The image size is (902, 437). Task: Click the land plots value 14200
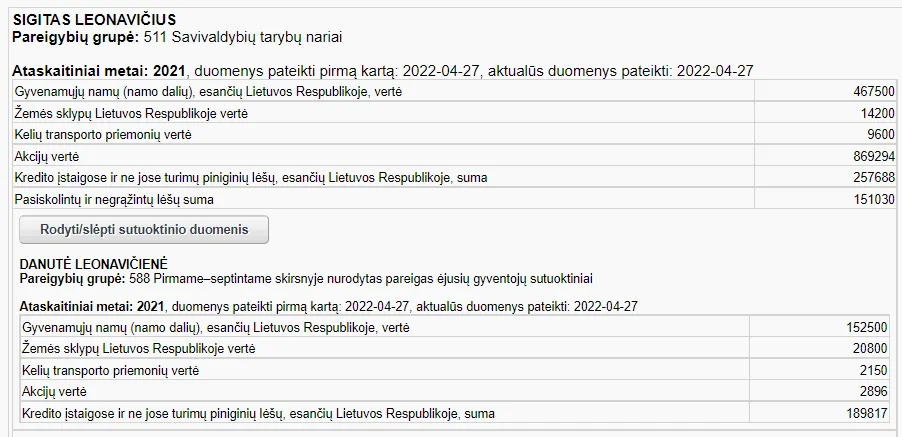877,113
